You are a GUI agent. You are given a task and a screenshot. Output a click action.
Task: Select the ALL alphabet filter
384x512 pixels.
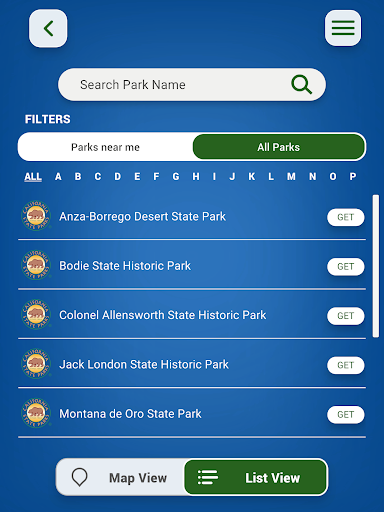click(33, 177)
